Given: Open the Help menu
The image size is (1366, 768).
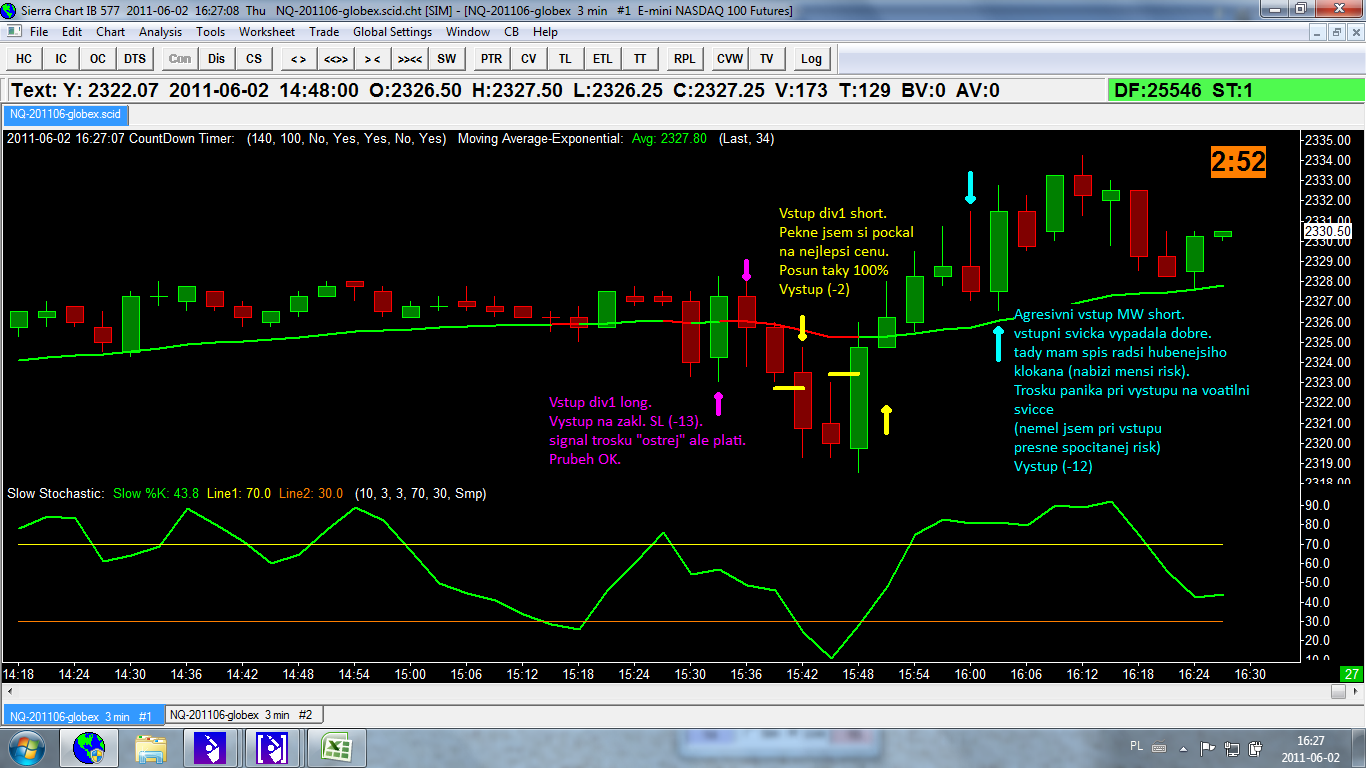Looking at the screenshot, I should [x=545, y=32].
